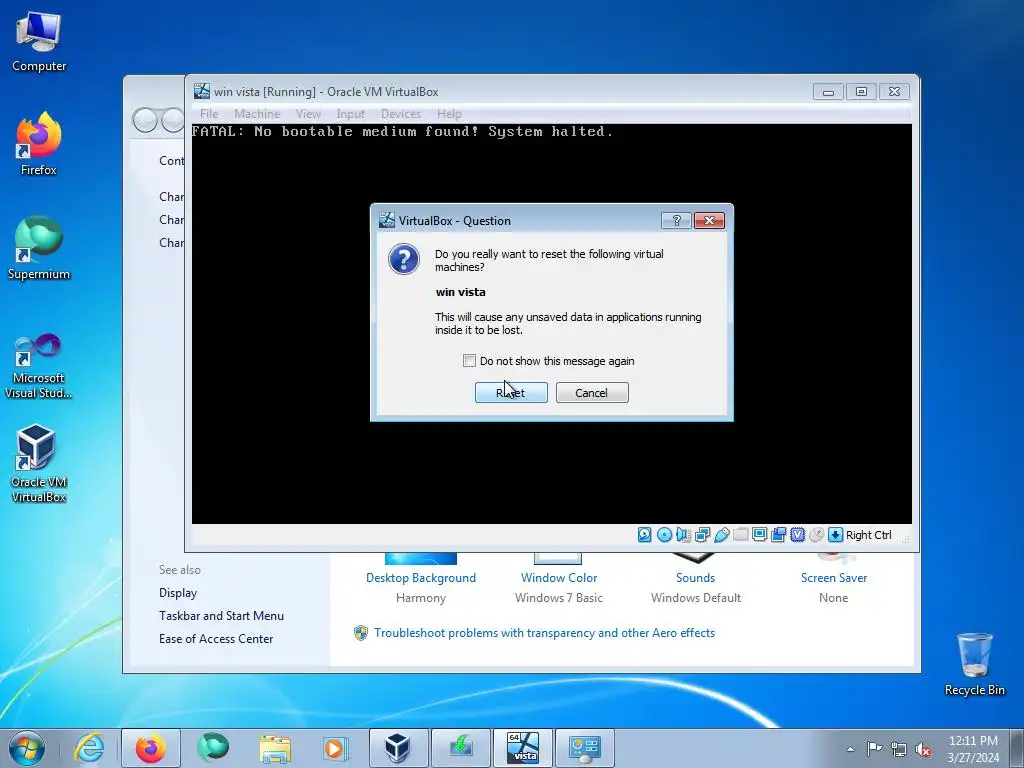Open the Devices menu
The width and height of the screenshot is (1024, 768).
point(400,114)
